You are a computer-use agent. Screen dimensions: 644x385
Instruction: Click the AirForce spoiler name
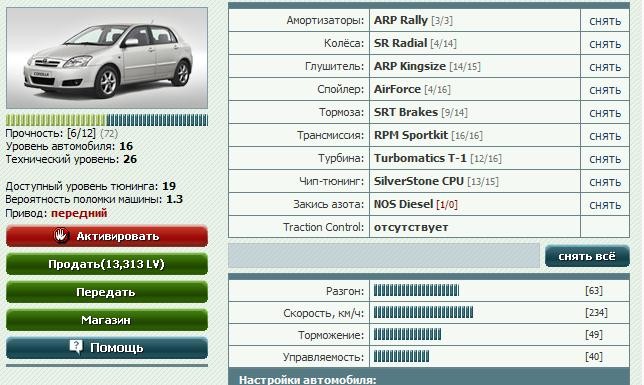397,89
